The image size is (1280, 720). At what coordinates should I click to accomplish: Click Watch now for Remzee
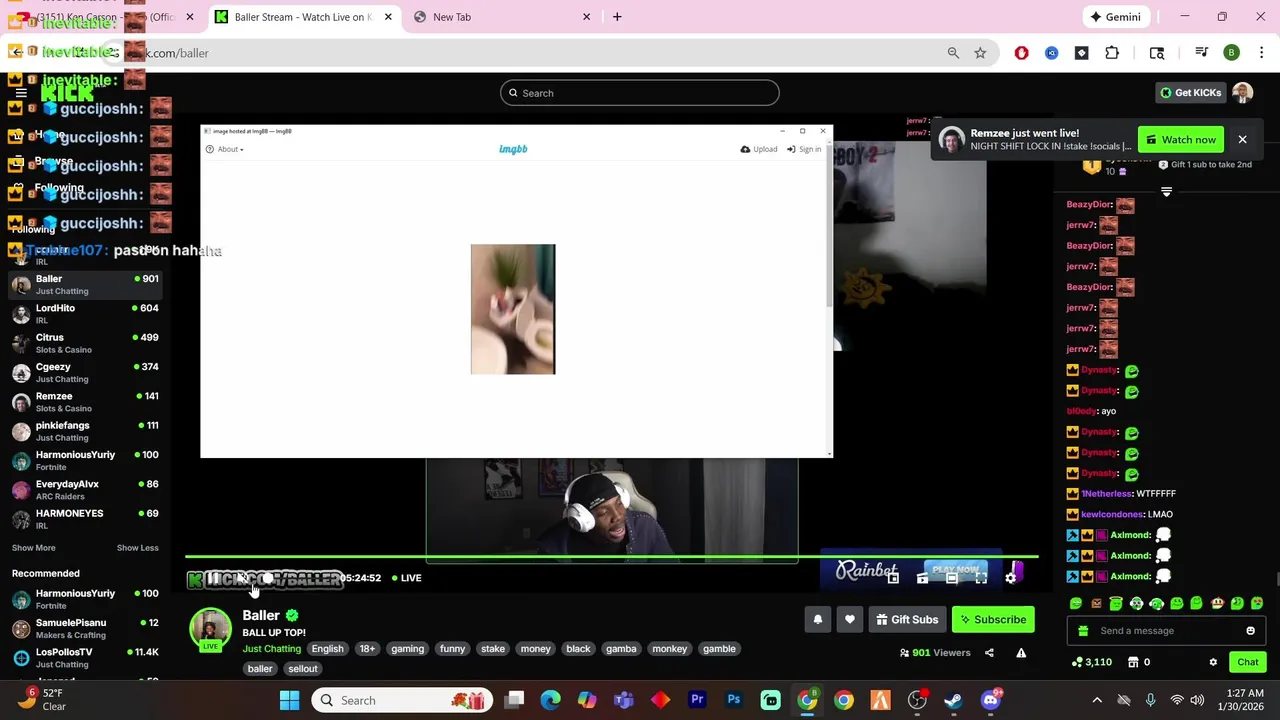click(x=1181, y=140)
